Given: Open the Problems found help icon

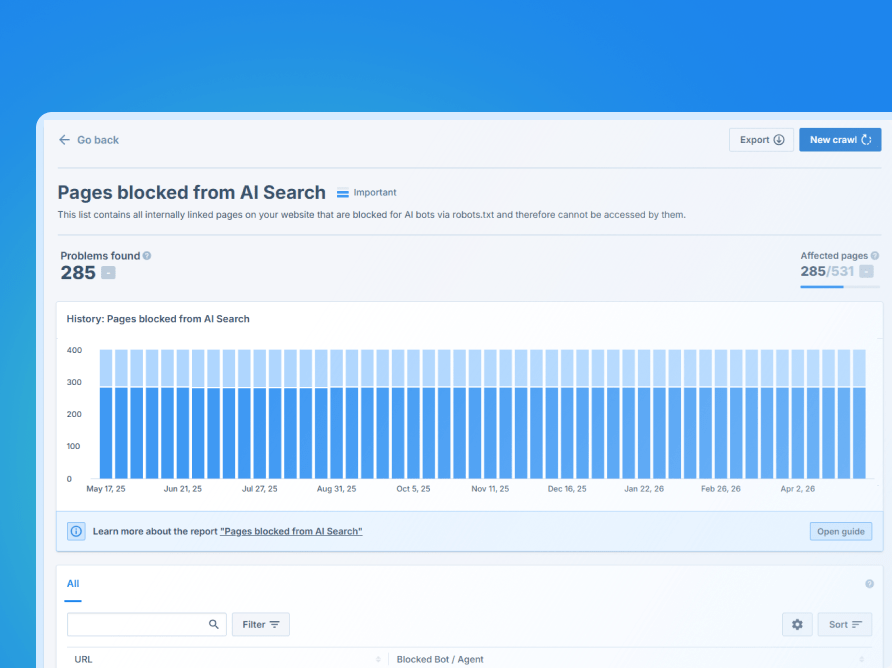Looking at the screenshot, I should (147, 256).
